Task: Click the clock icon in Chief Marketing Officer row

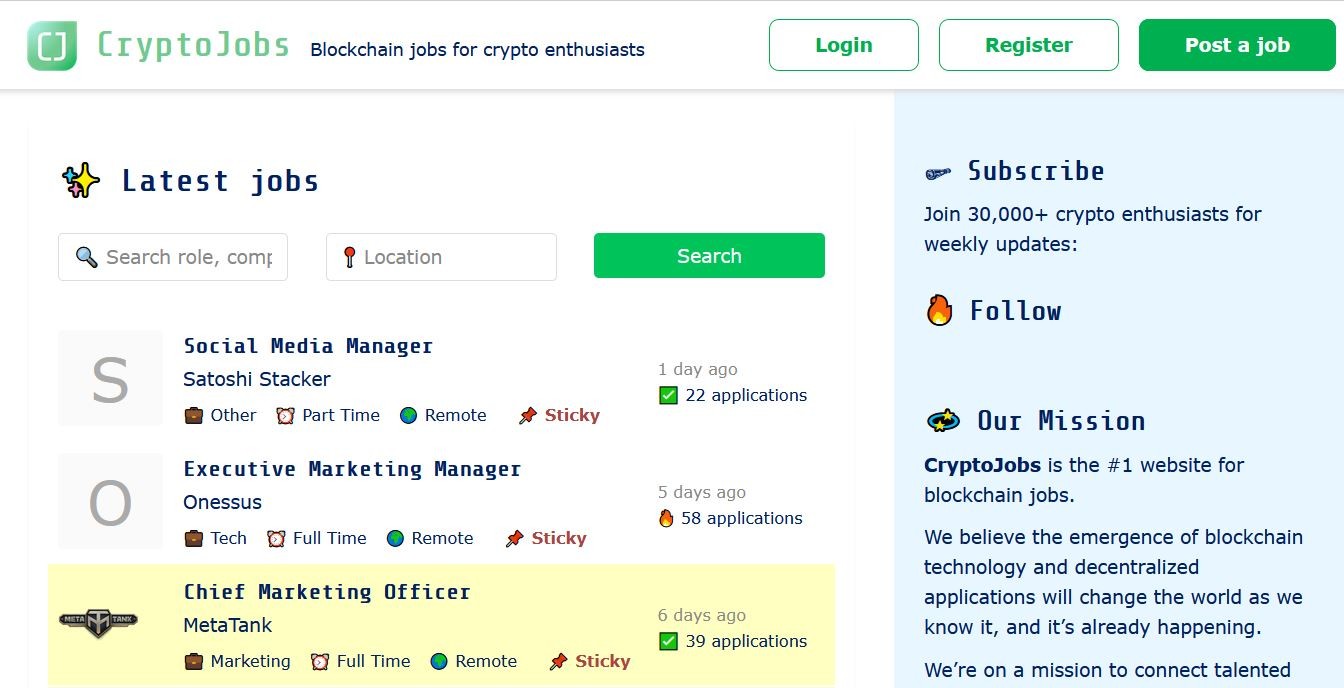Action: tap(320, 661)
